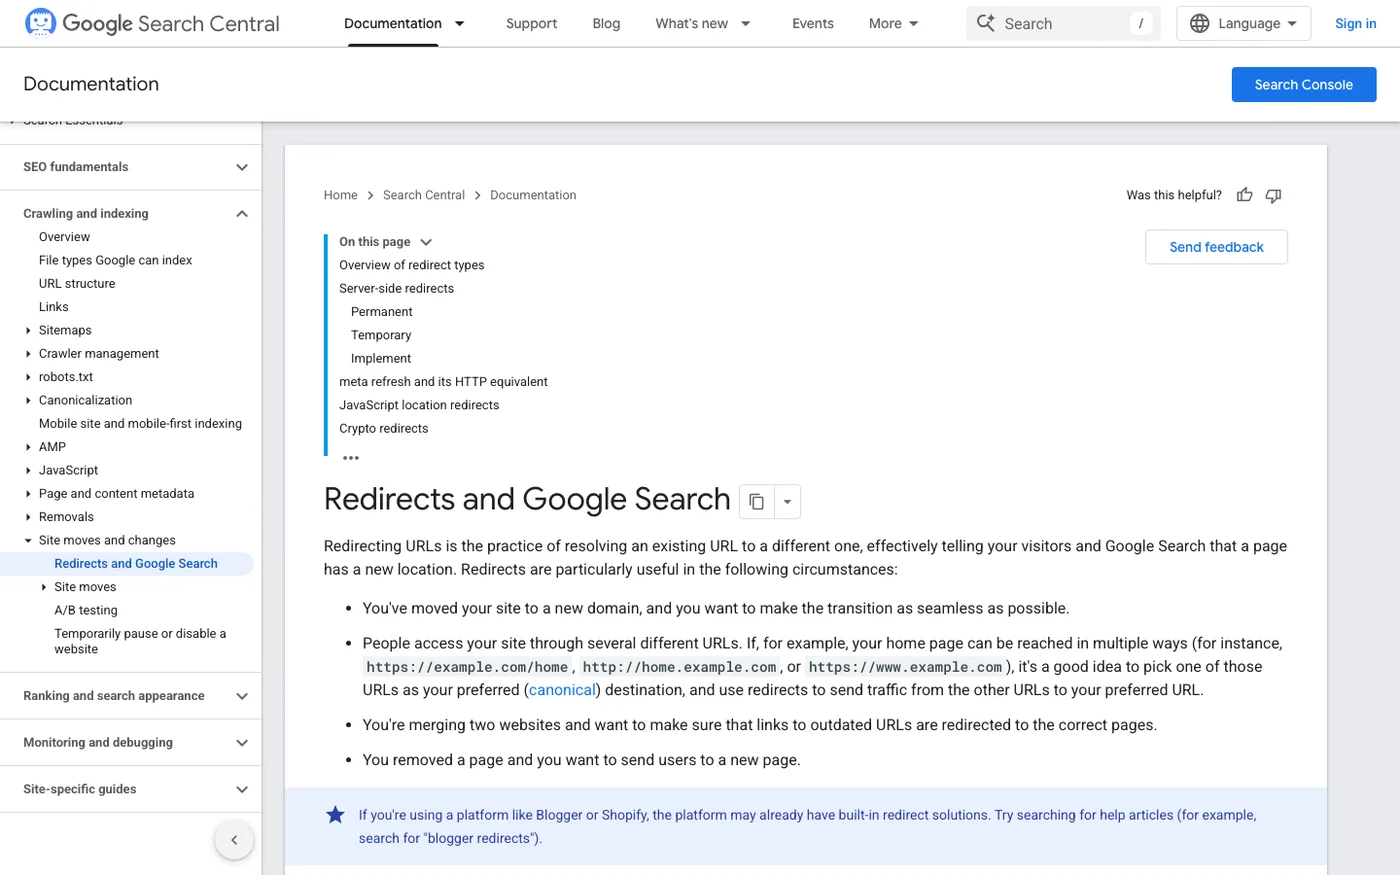Click the globe Language icon
The image size is (1400, 875).
point(1200,23)
